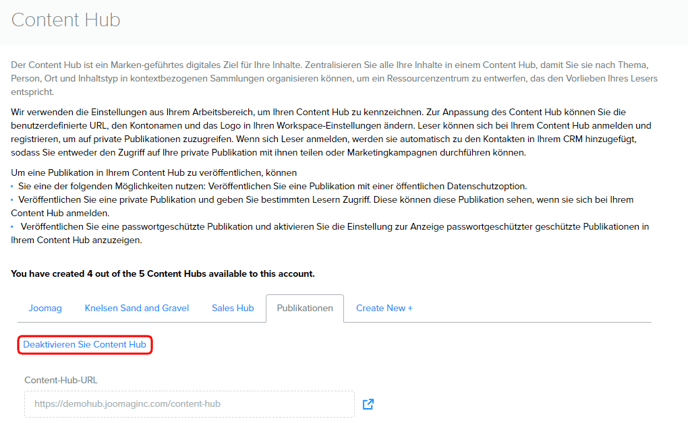Open the Knelsen Sand and Gravel tab

(x=135, y=308)
